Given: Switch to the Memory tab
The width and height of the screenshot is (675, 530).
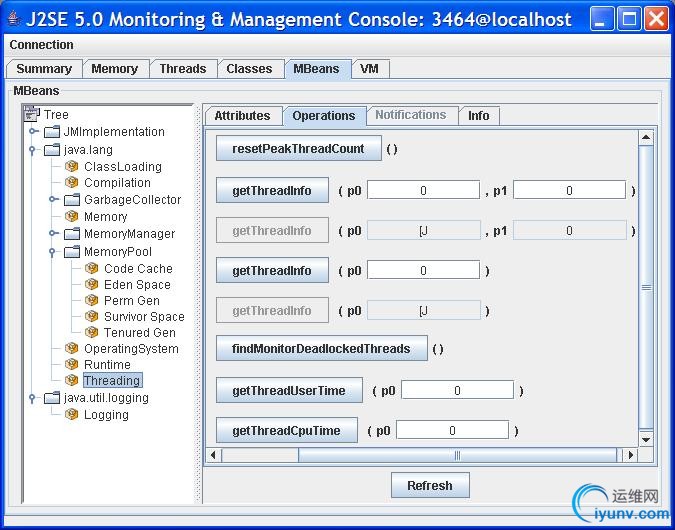Looking at the screenshot, I should [115, 69].
